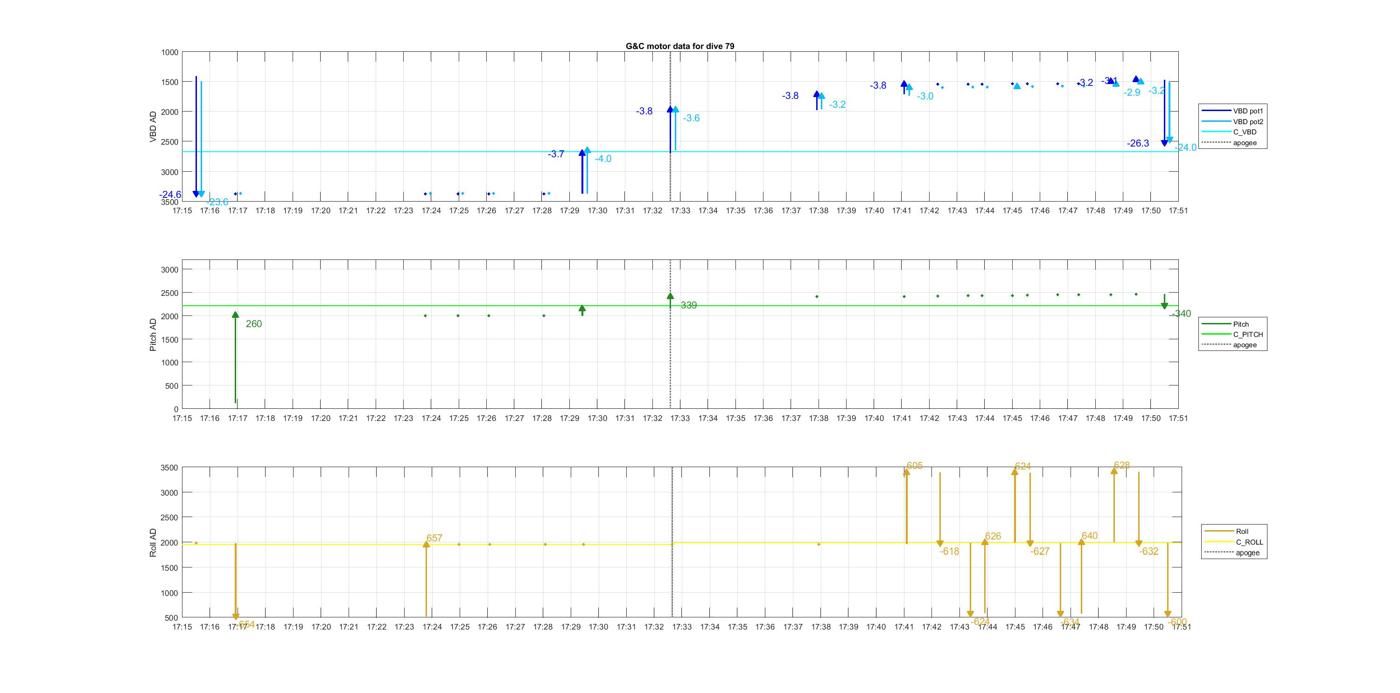Click the '-24.0' data label
The image size is (1400, 693).
tap(1186, 148)
